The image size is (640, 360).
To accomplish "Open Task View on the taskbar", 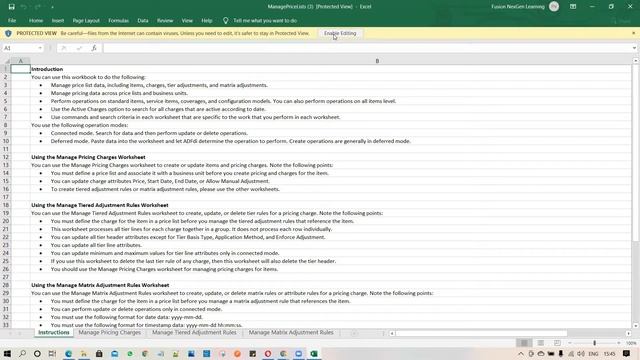I will click(52, 353).
